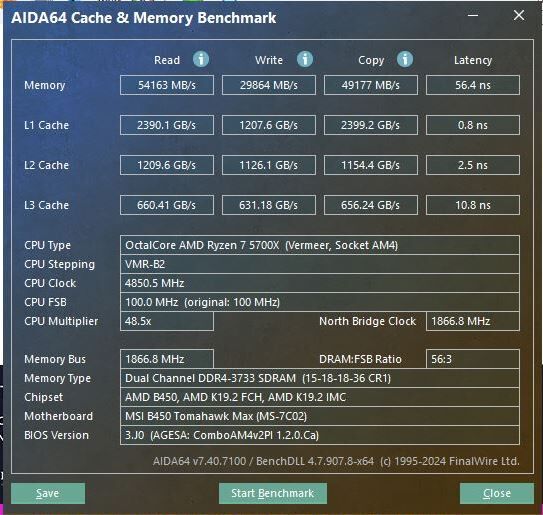
Task: Select the Memory read value 54163 MB/s
Action: click(x=167, y=85)
